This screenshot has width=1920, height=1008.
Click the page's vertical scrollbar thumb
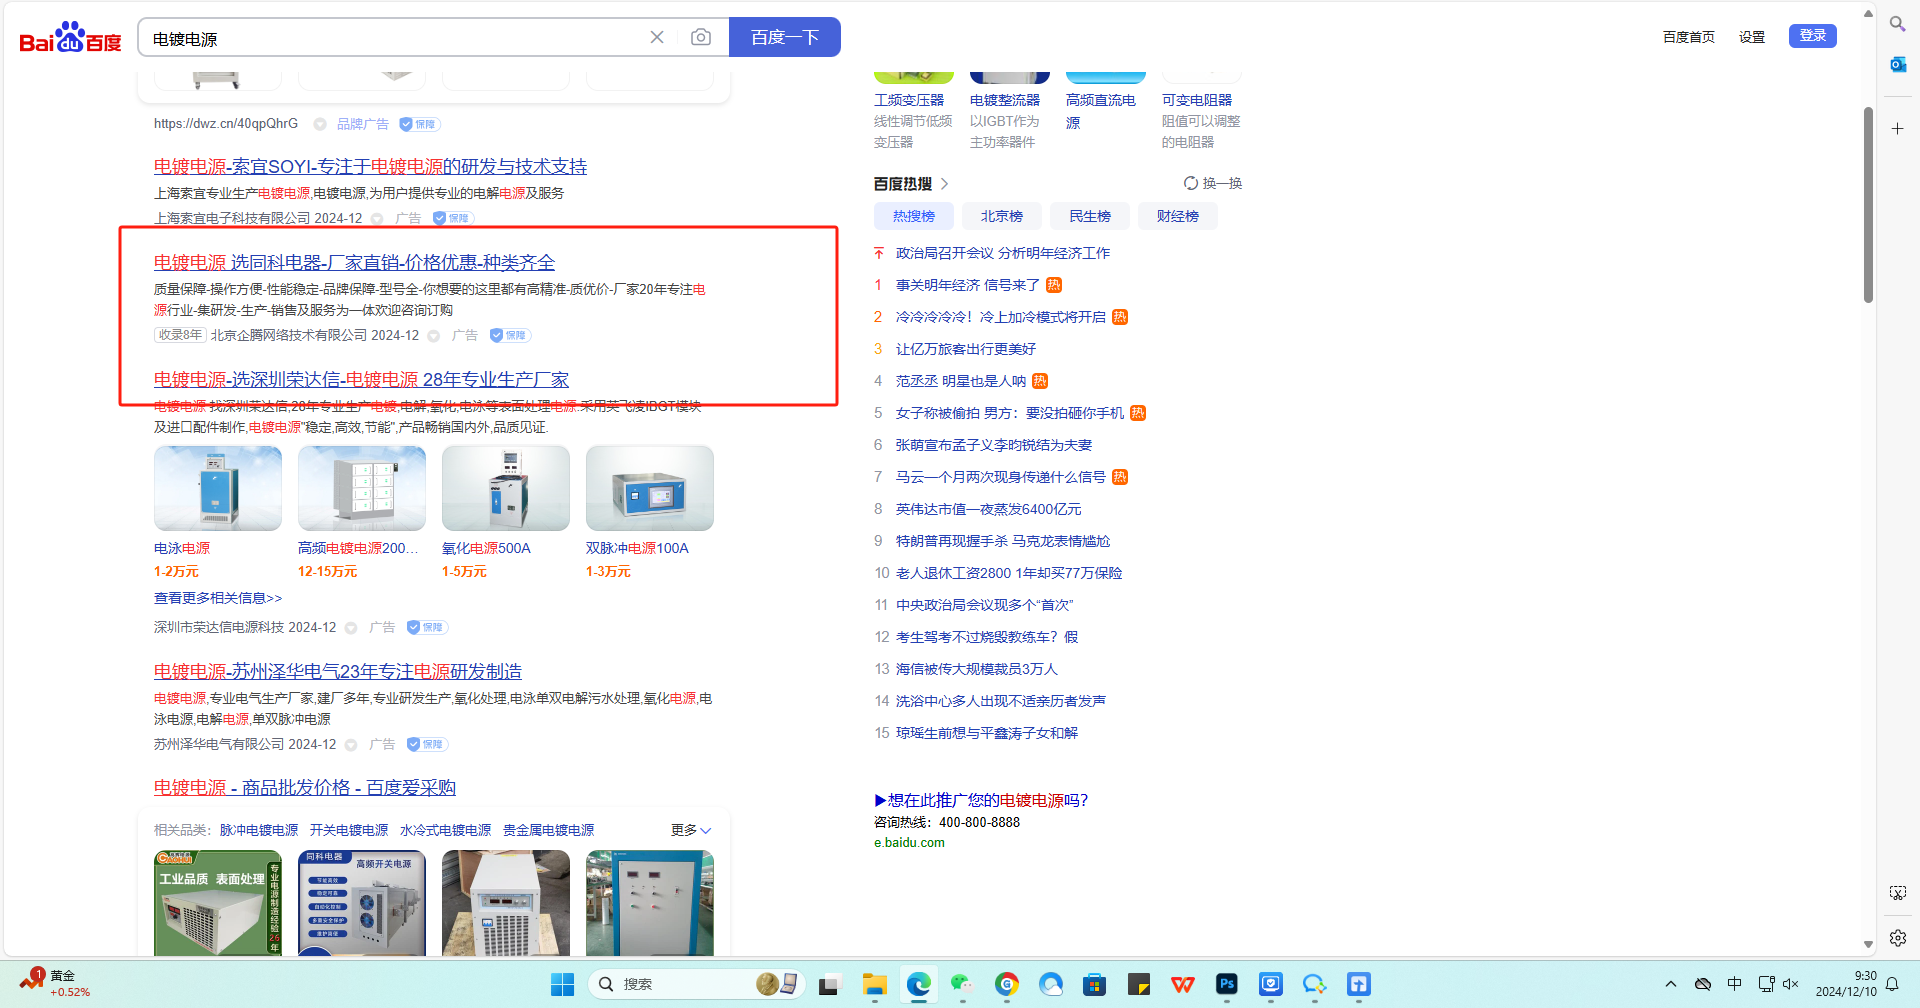1868,204
